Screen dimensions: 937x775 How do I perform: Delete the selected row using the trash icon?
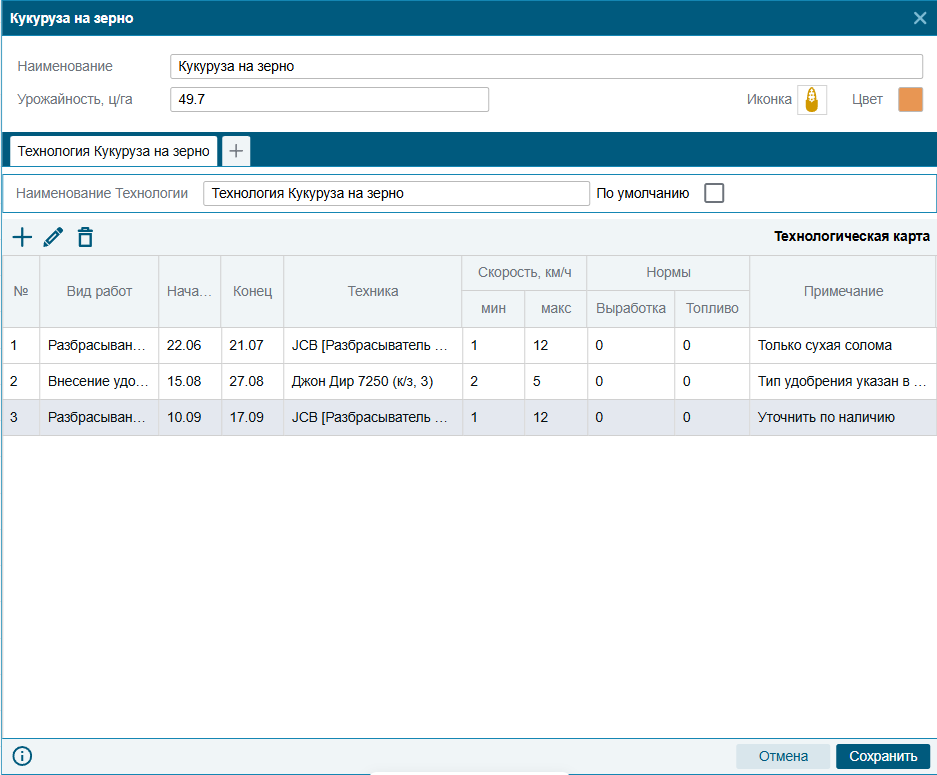85,237
